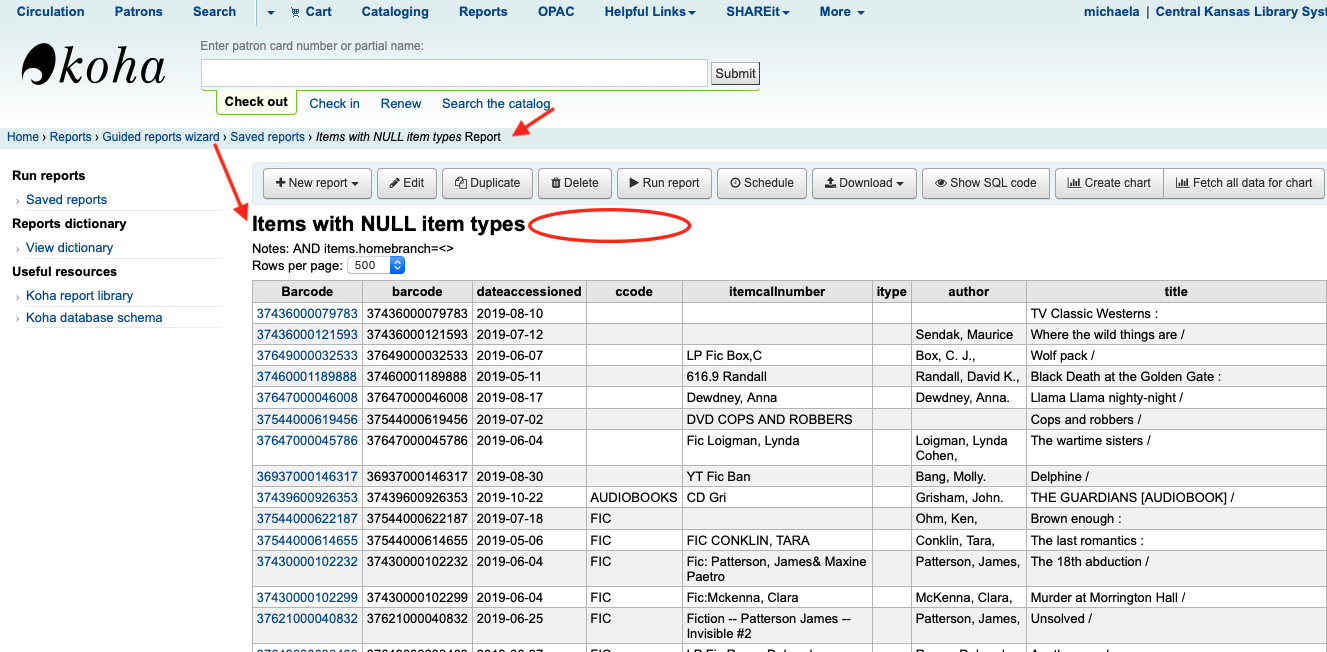Show SQL code for report

point(985,183)
